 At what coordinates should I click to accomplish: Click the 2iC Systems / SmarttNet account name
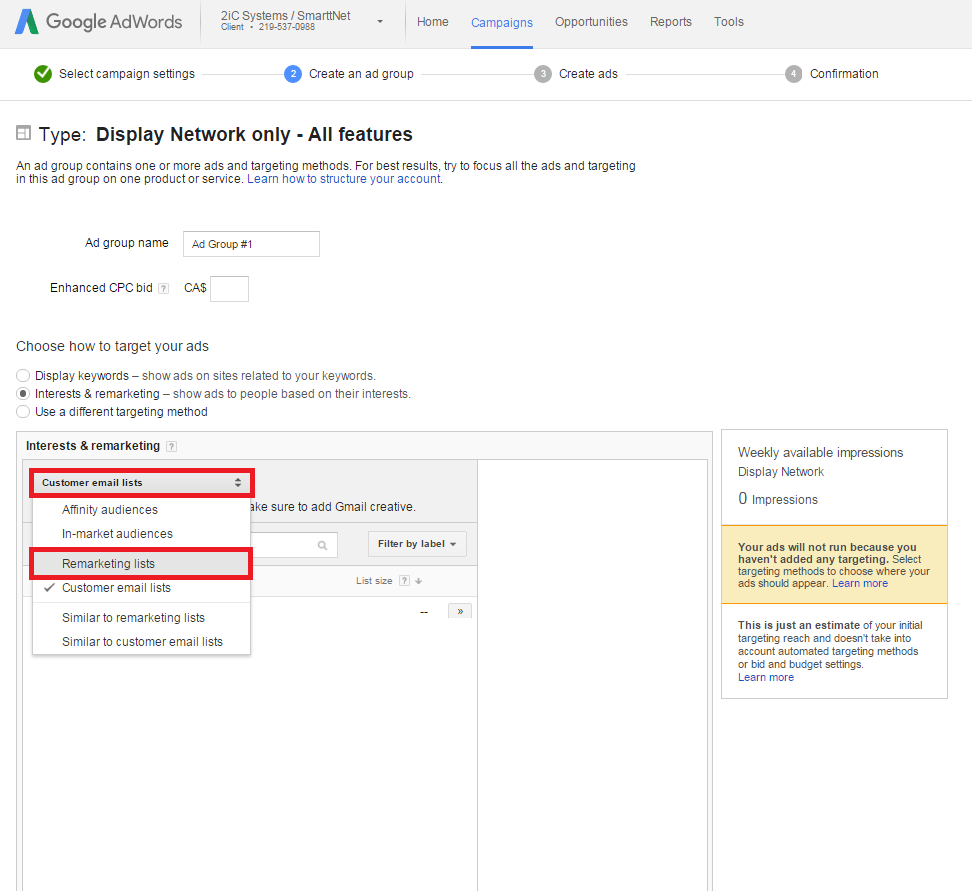(285, 16)
